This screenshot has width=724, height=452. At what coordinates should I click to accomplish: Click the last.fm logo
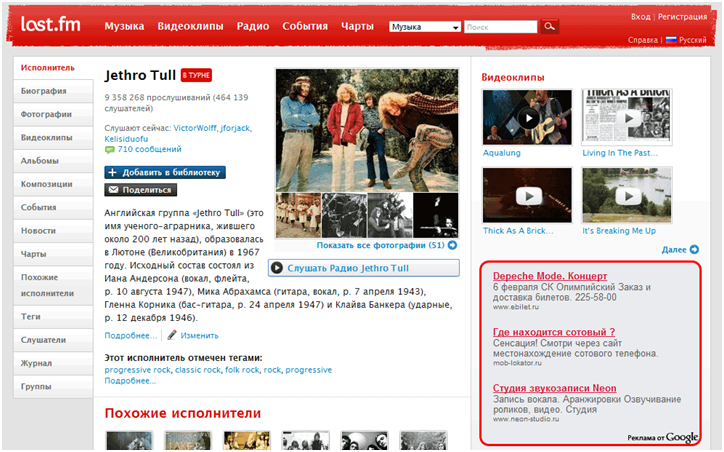pyautogui.click(x=50, y=24)
